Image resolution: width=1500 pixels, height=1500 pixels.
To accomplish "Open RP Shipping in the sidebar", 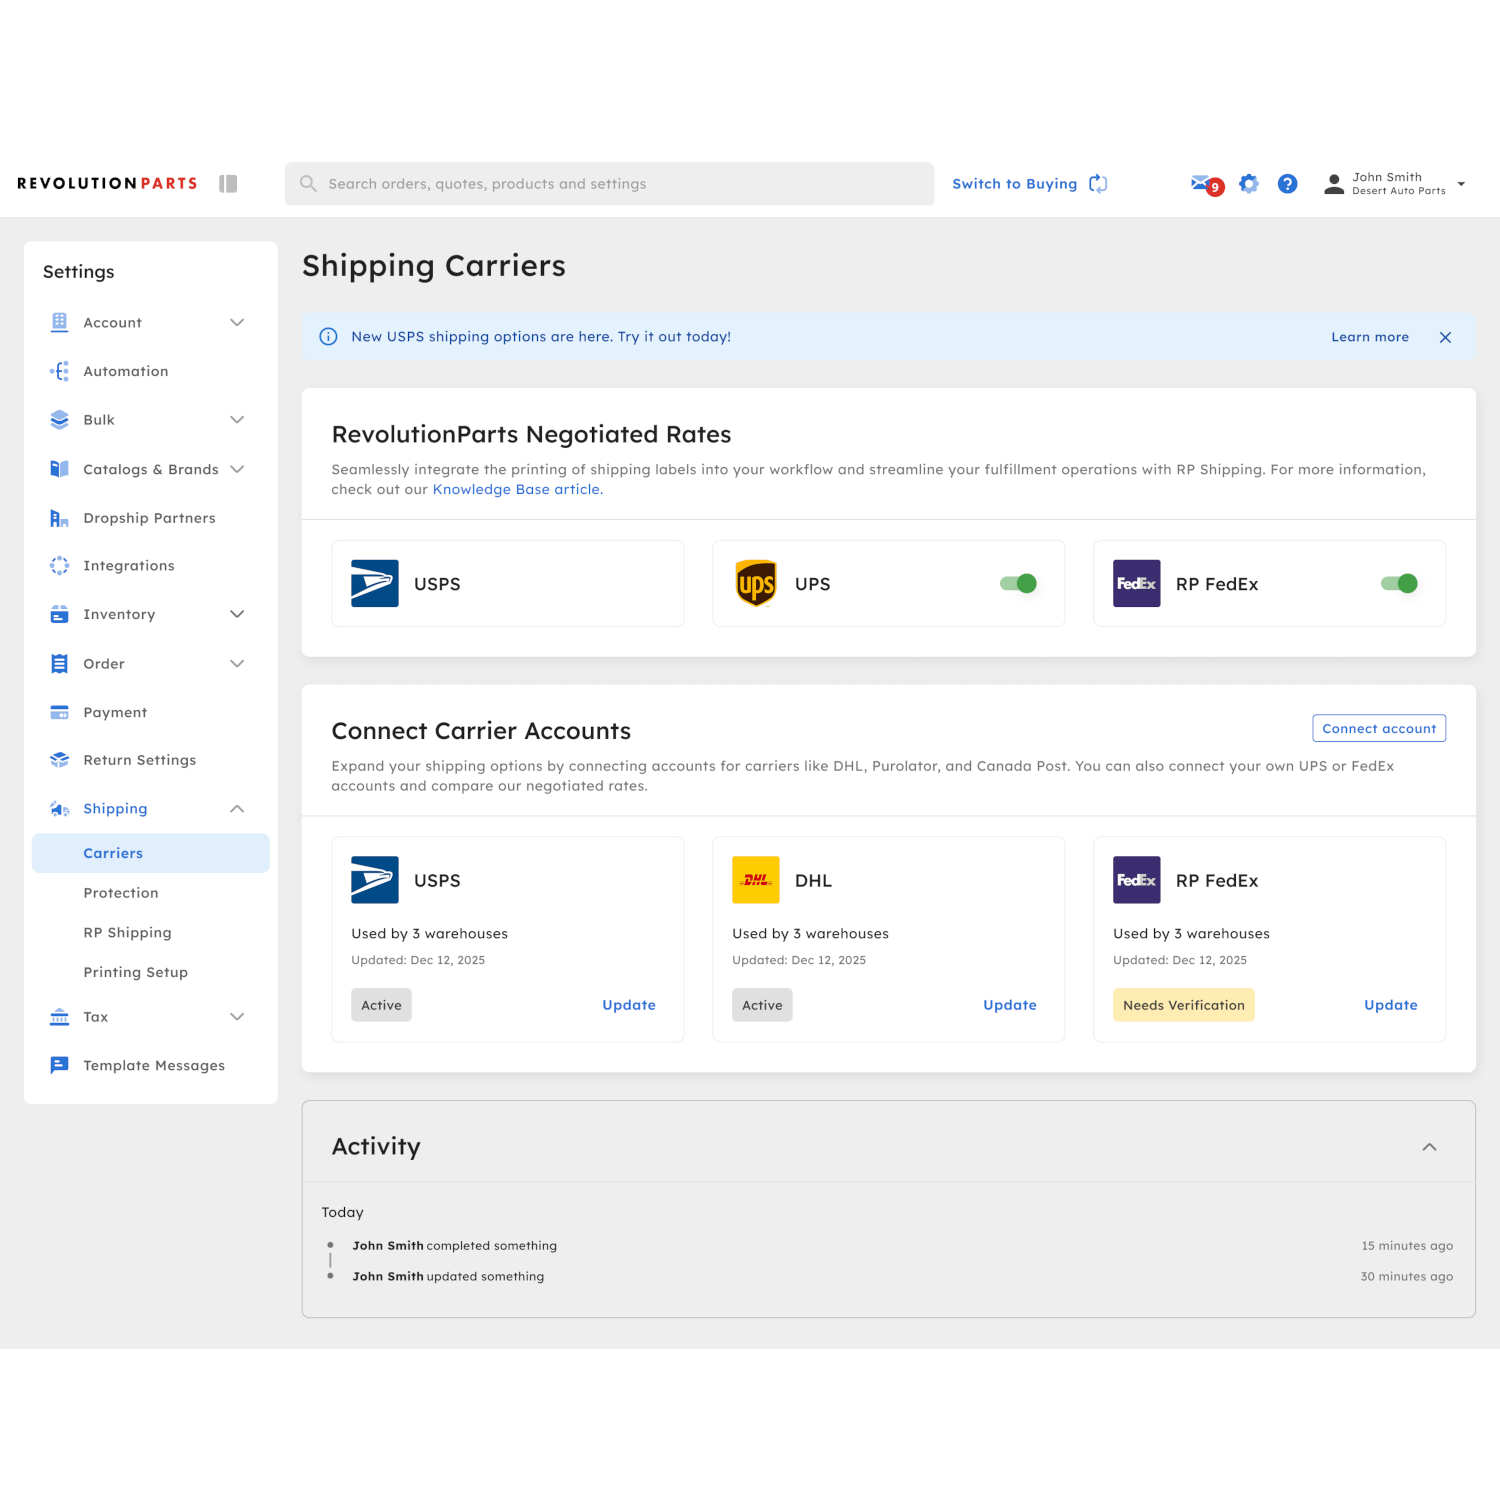I will click(127, 933).
